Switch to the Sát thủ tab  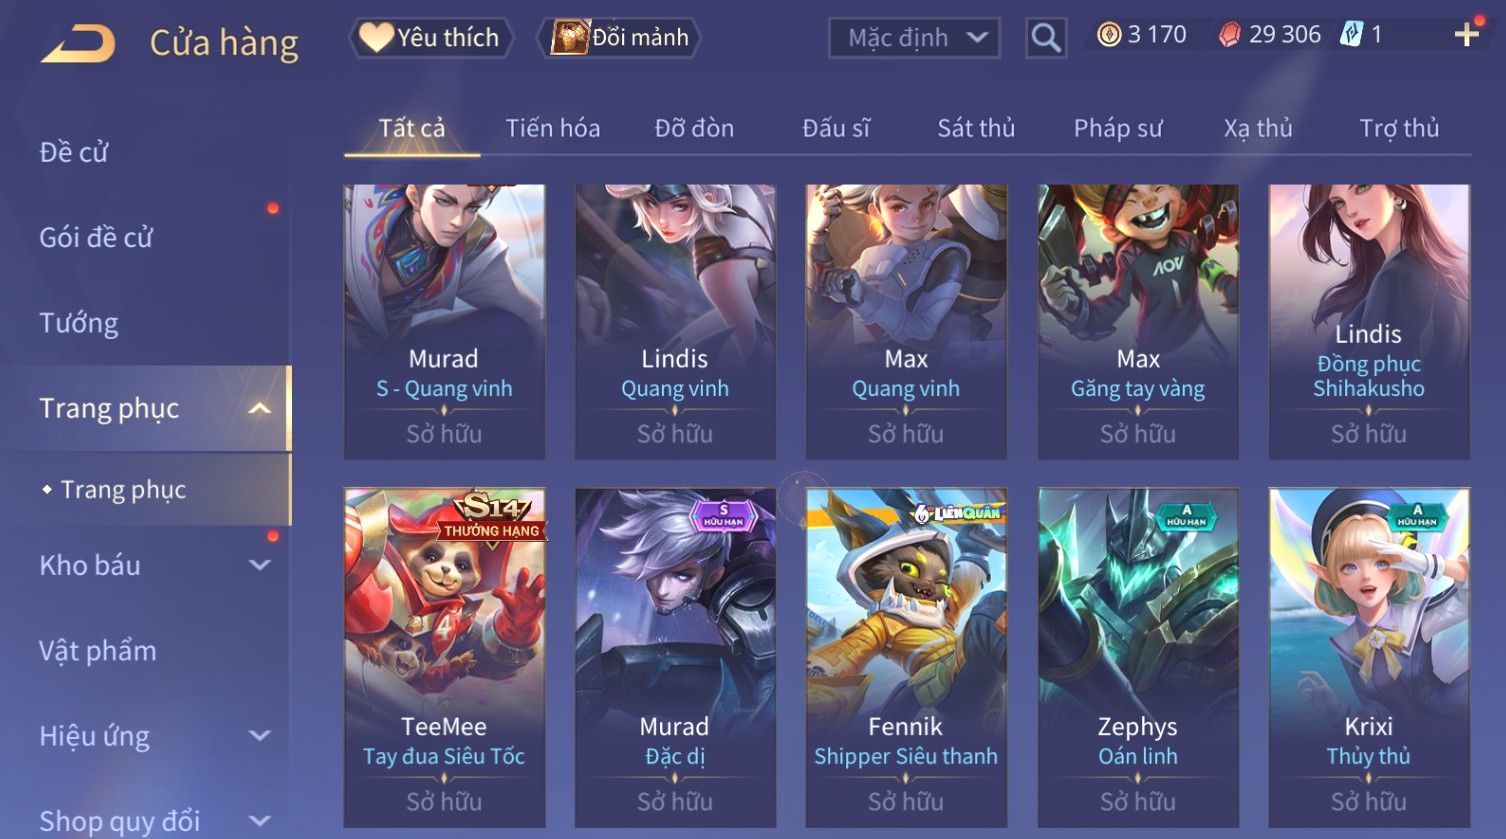tap(976, 128)
